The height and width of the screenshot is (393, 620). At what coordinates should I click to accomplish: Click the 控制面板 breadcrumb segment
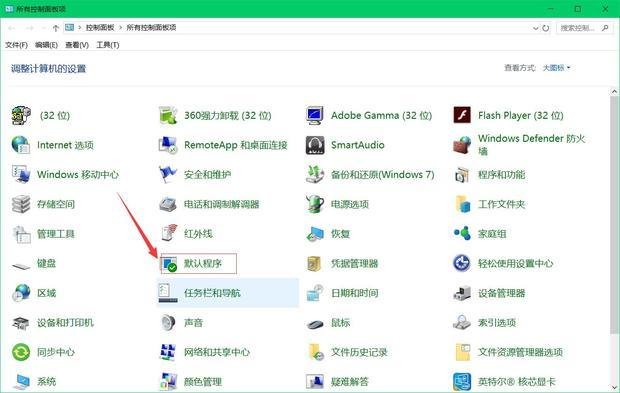100,28
